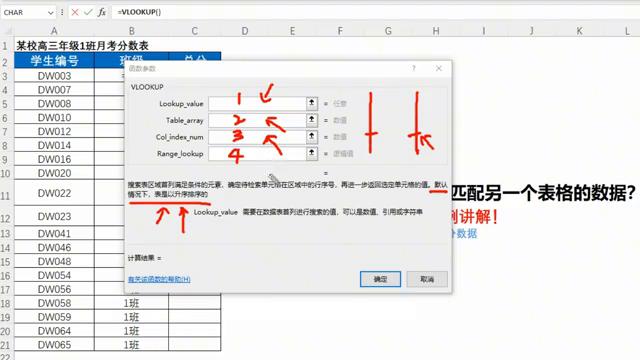Open the function help link
The width and height of the screenshot is (640, 360).
(x=159, y=279)
